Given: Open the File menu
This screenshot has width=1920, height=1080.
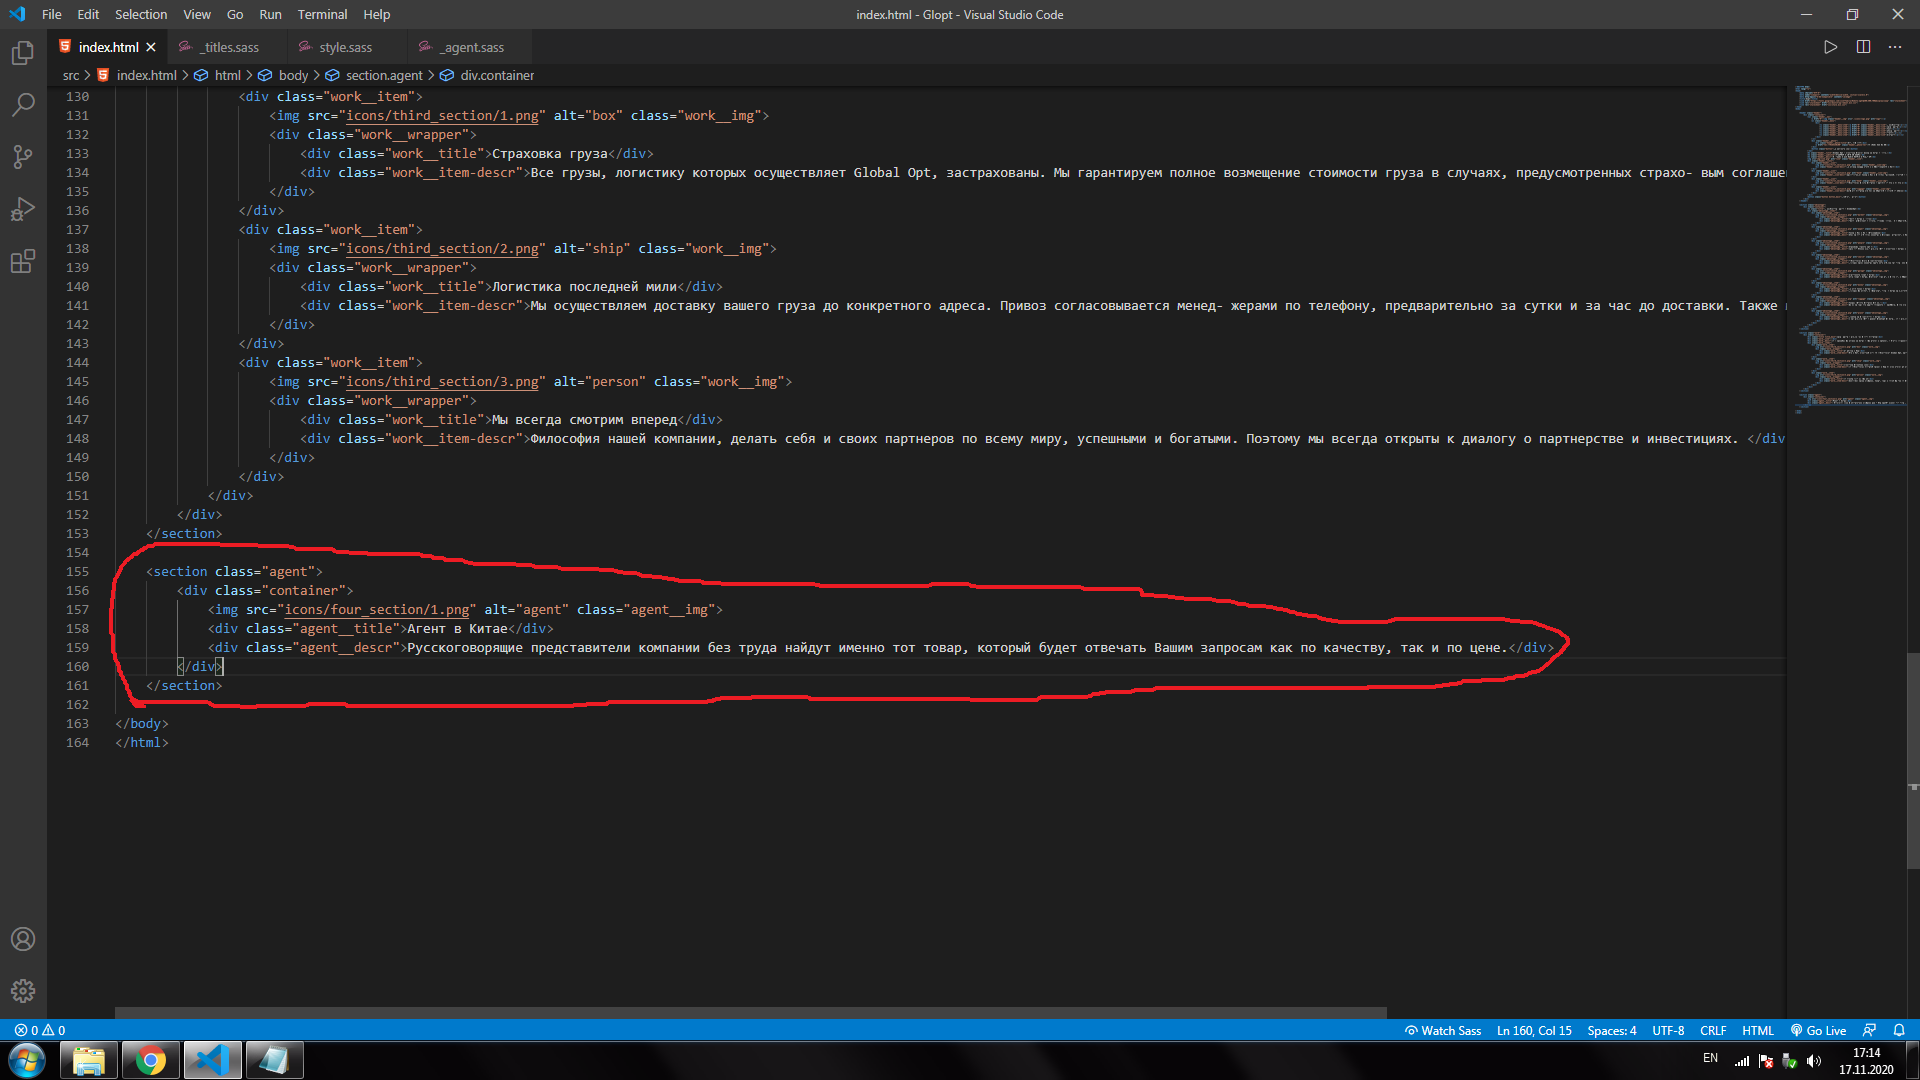Looking at the screenshot, I should tap(52, 14).
